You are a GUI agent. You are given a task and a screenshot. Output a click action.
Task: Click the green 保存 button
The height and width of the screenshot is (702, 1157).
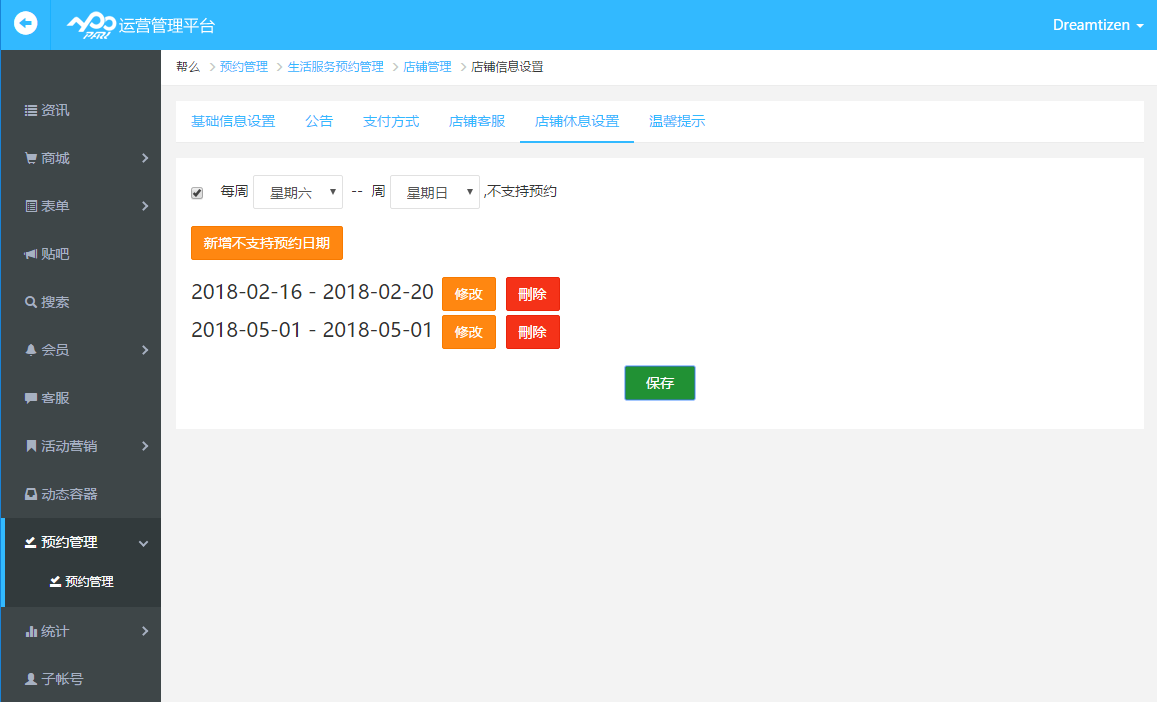(660, 383)
